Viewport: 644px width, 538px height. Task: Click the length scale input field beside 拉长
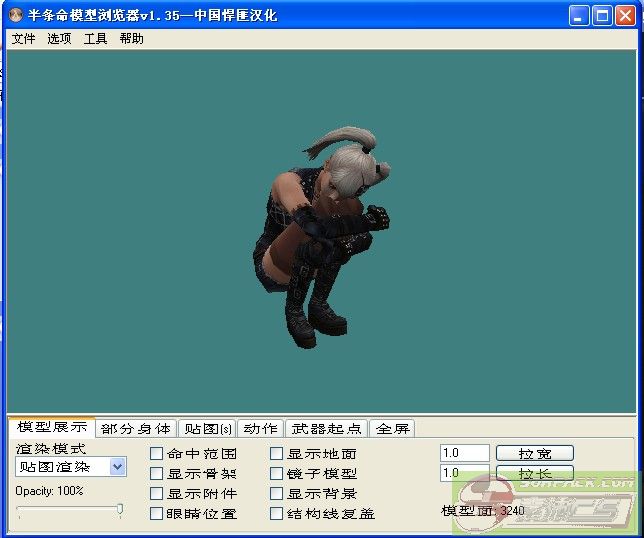(465, 473)
